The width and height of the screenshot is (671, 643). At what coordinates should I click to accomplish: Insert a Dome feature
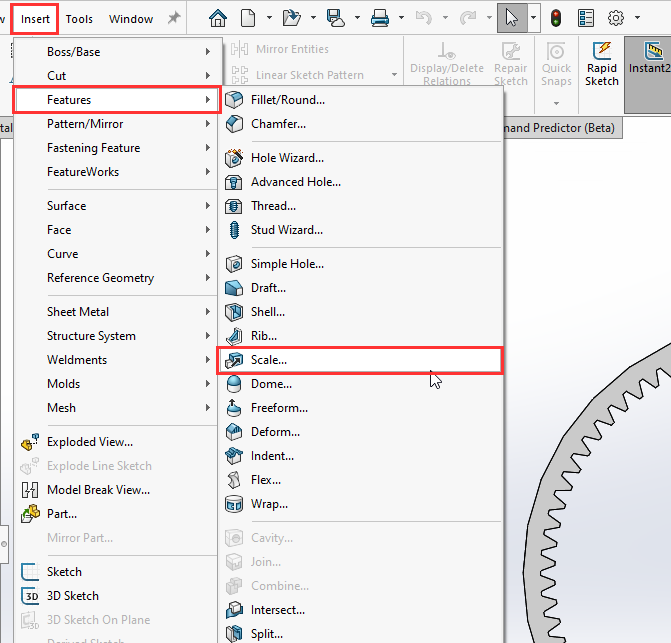[360, 384]
